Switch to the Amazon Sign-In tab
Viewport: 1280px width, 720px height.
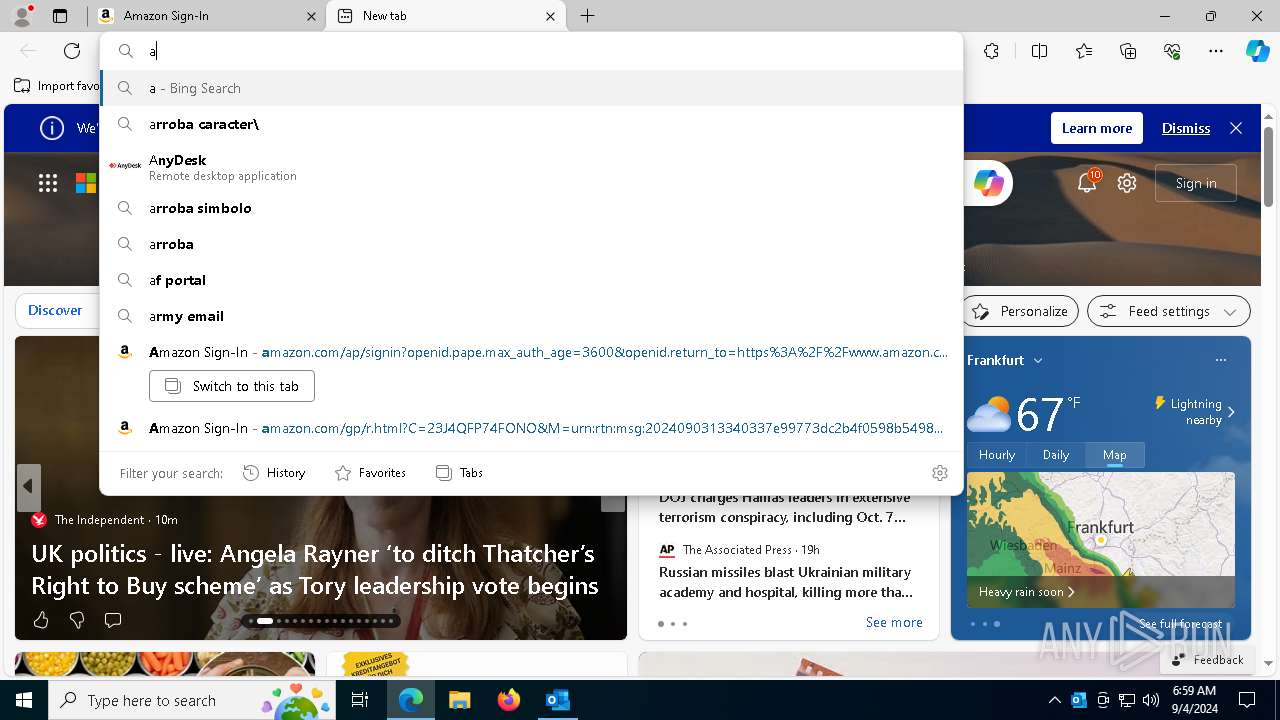click(x=207, y=16)
